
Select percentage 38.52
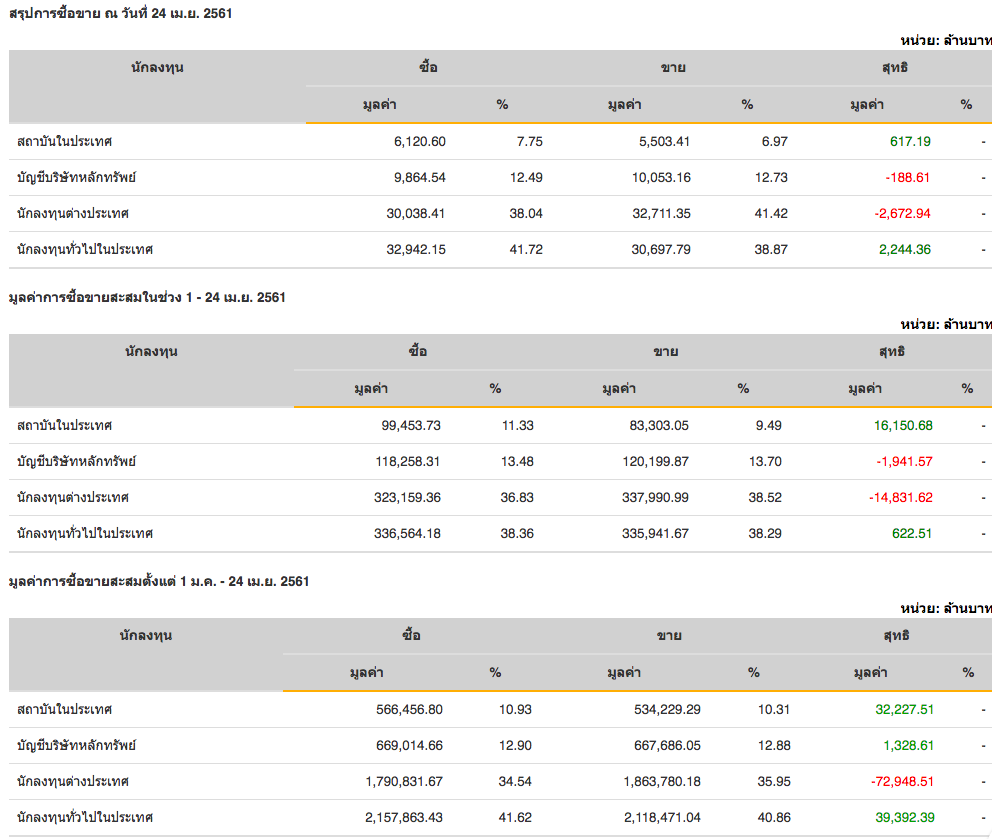click(765, 498)
